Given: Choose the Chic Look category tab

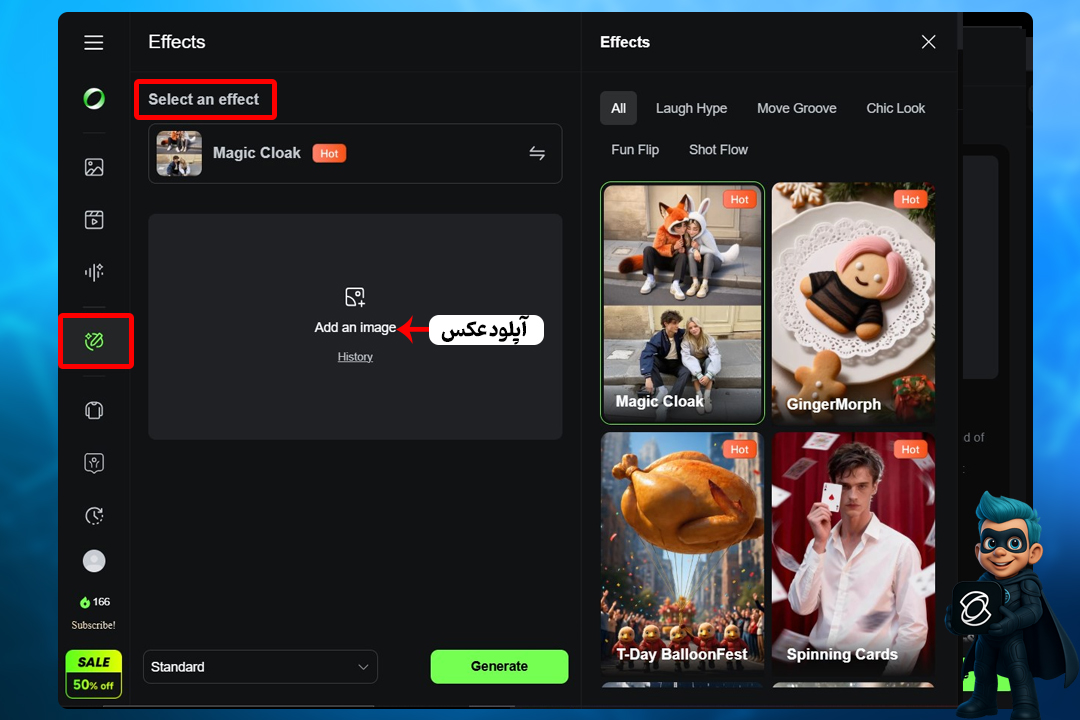Looking at the screenshot, I should (895, 108).
